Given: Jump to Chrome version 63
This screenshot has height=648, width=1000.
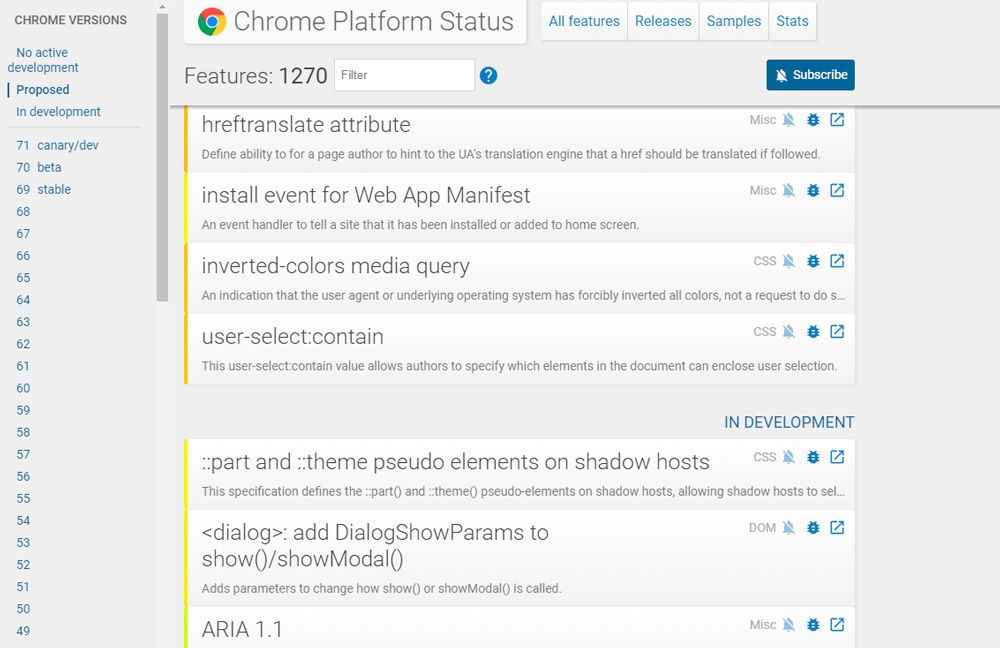Looking at the screenshot, I should click(23, 322).
